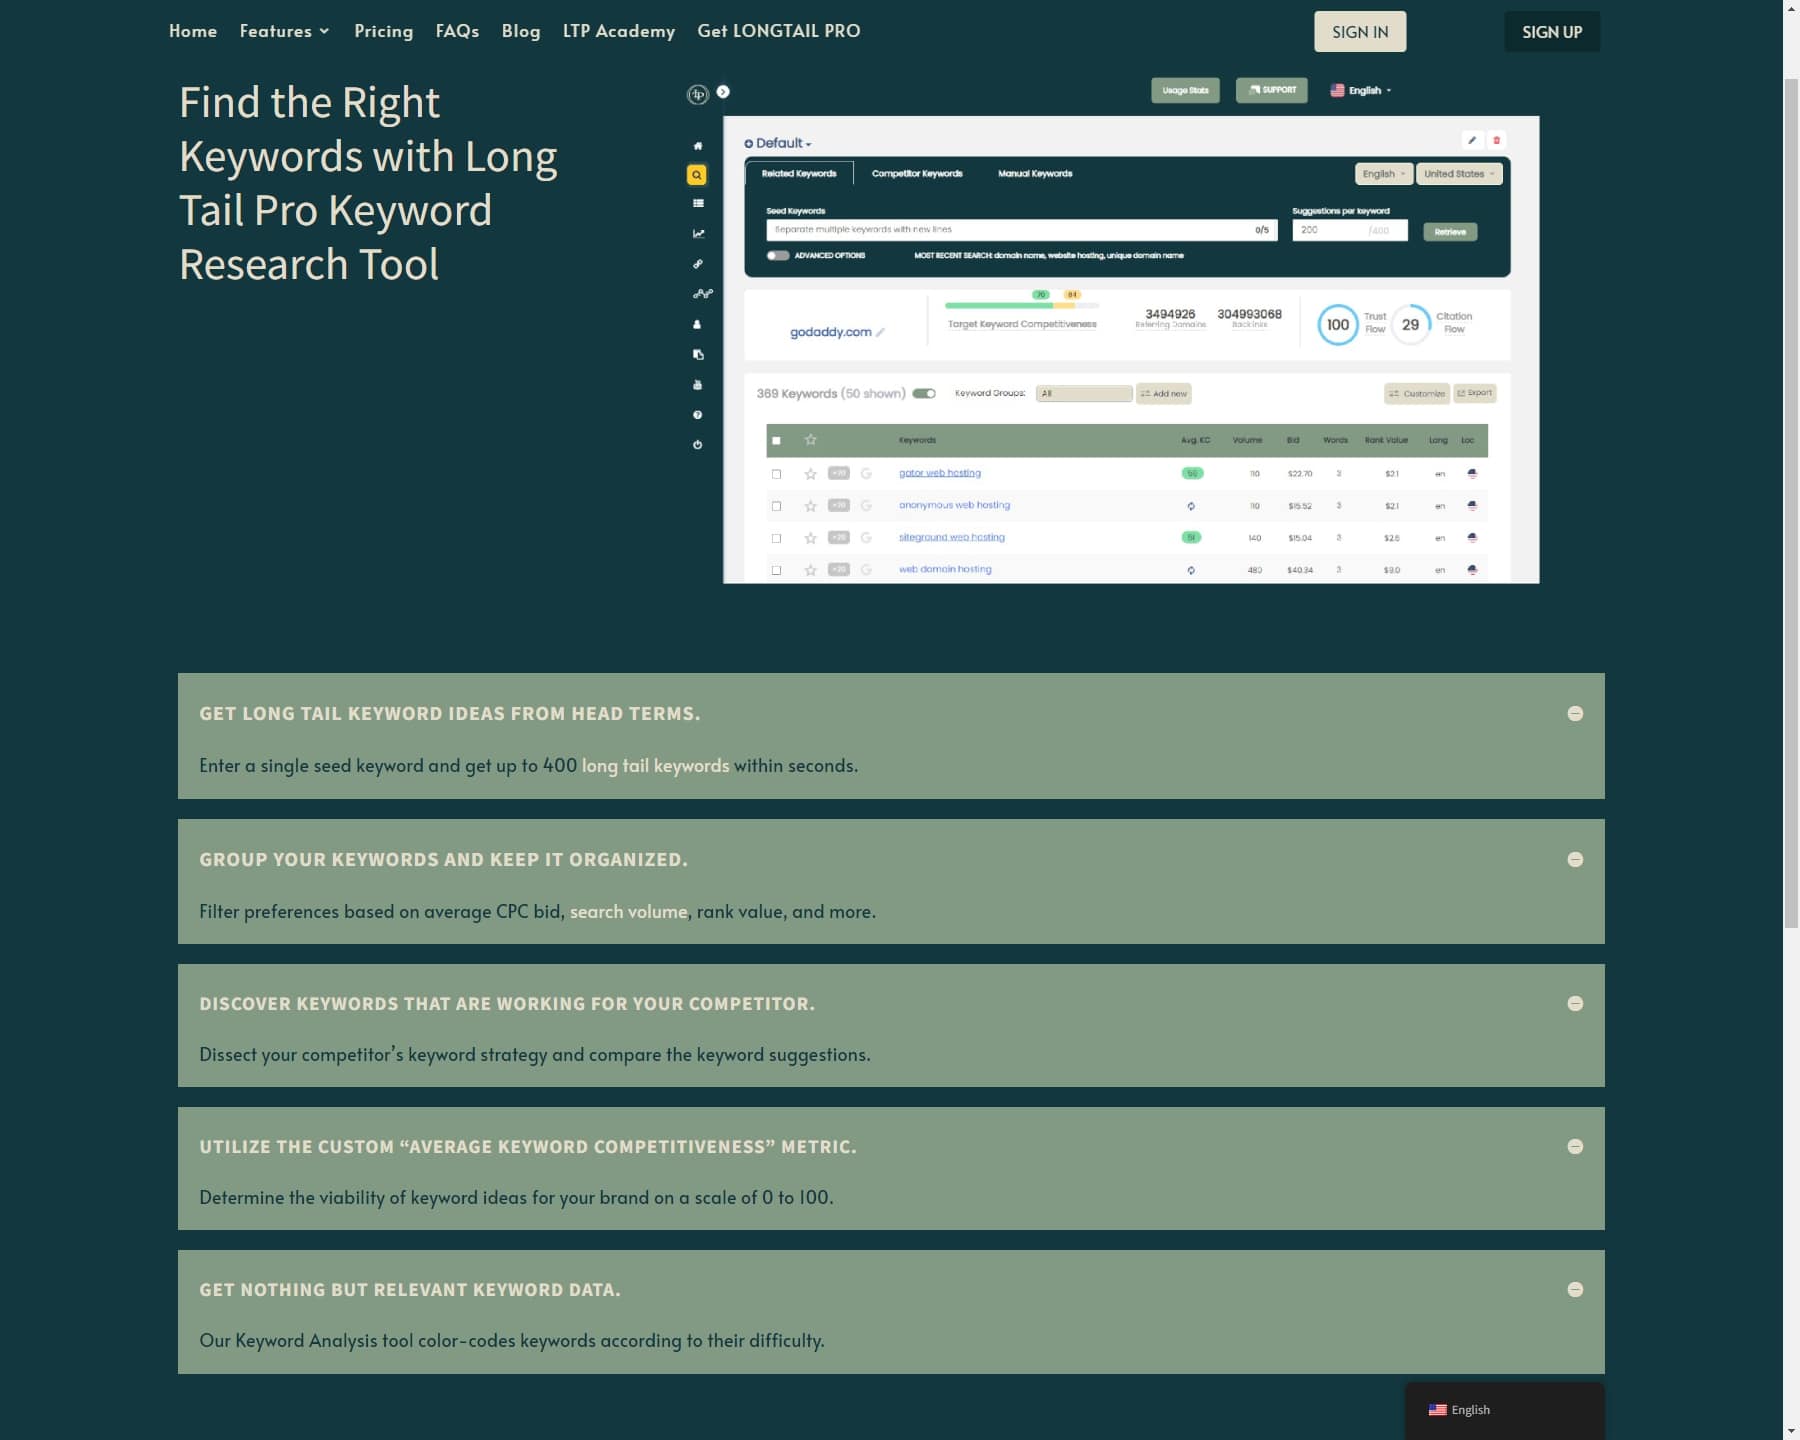The height and width of the screenshot is (1440, 1800).
Task: Click the pencil edit icon near Default
Action: tap(1470, 141)
